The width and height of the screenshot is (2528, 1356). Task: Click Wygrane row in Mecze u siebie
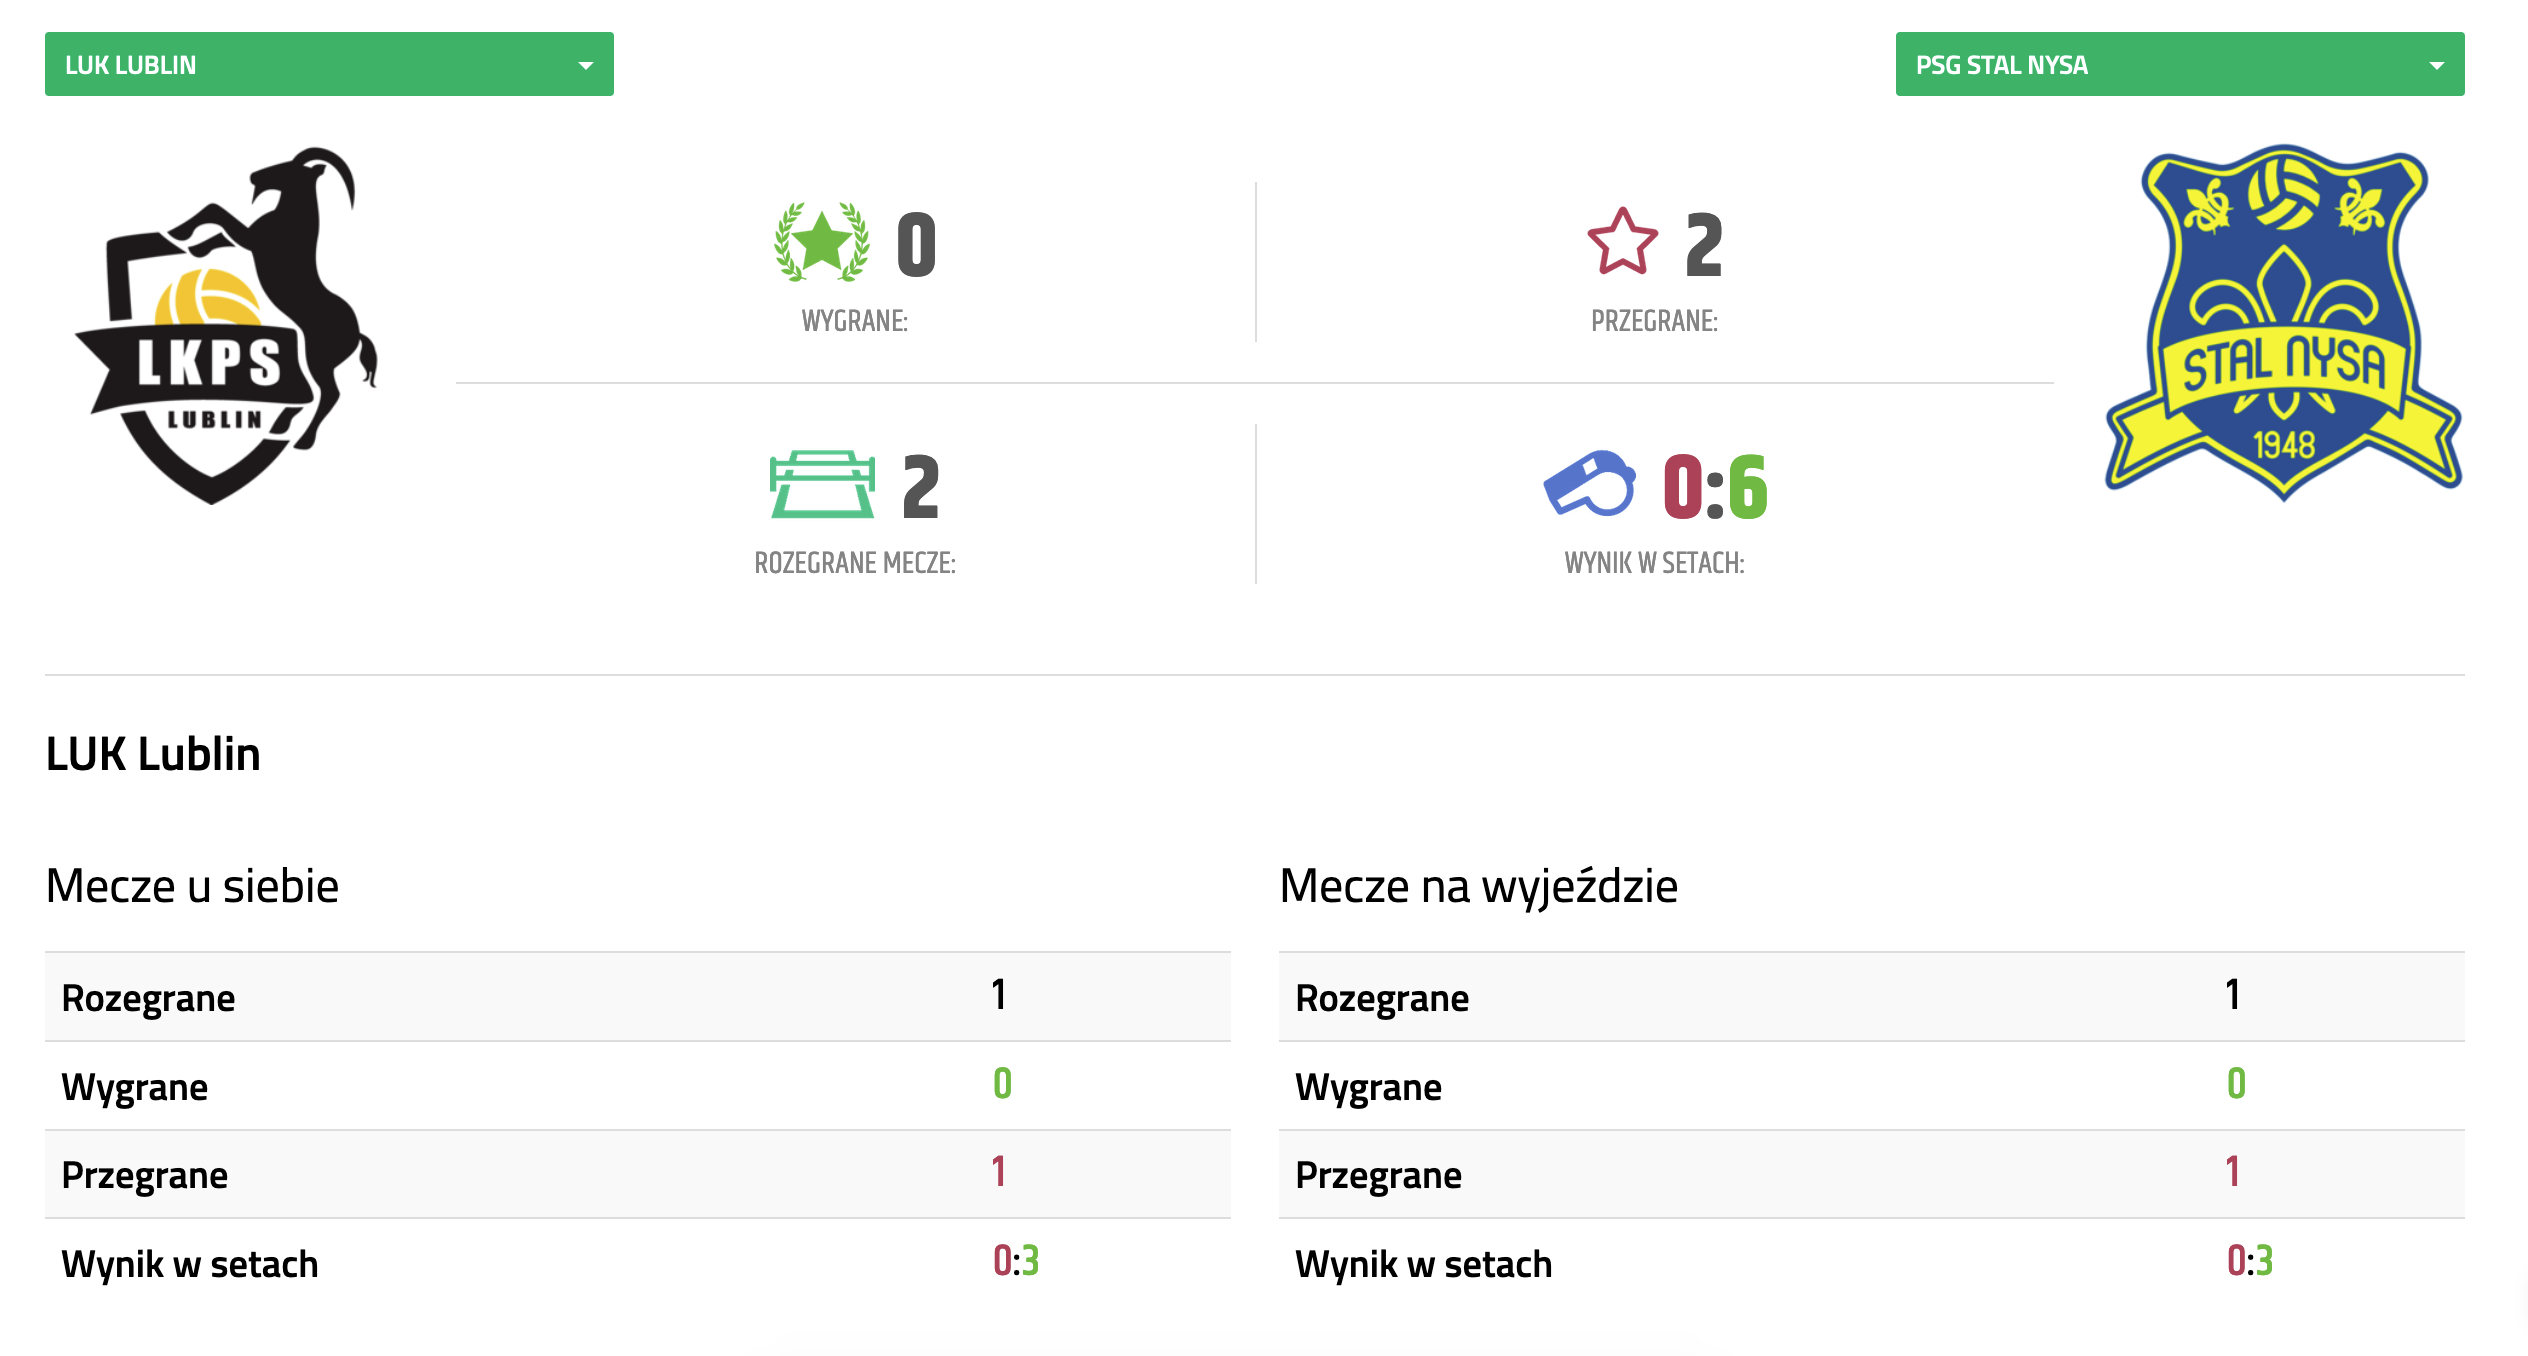click(x=638, y=1086)
